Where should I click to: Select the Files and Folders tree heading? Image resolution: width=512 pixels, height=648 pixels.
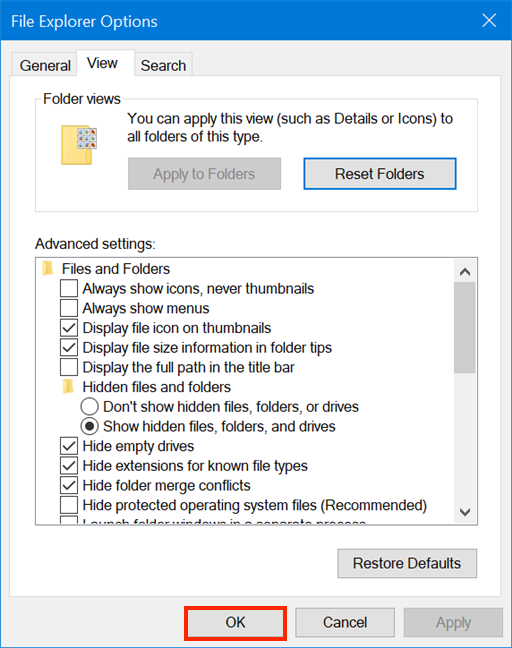116,269
